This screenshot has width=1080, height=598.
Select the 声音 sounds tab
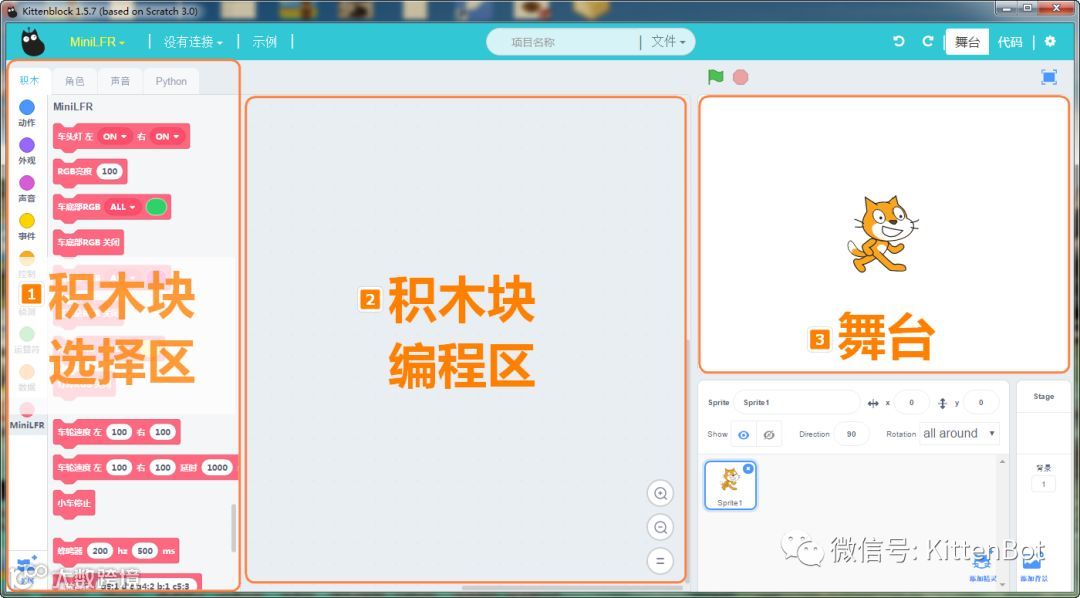(x=120, y=81)
